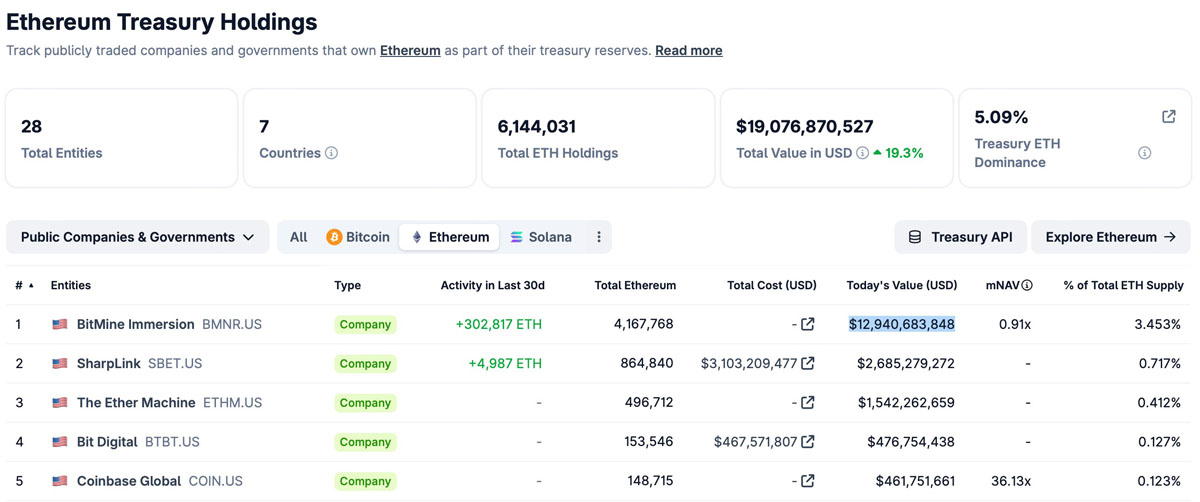Open SharpLink total cost external link icon

(808, 363)
